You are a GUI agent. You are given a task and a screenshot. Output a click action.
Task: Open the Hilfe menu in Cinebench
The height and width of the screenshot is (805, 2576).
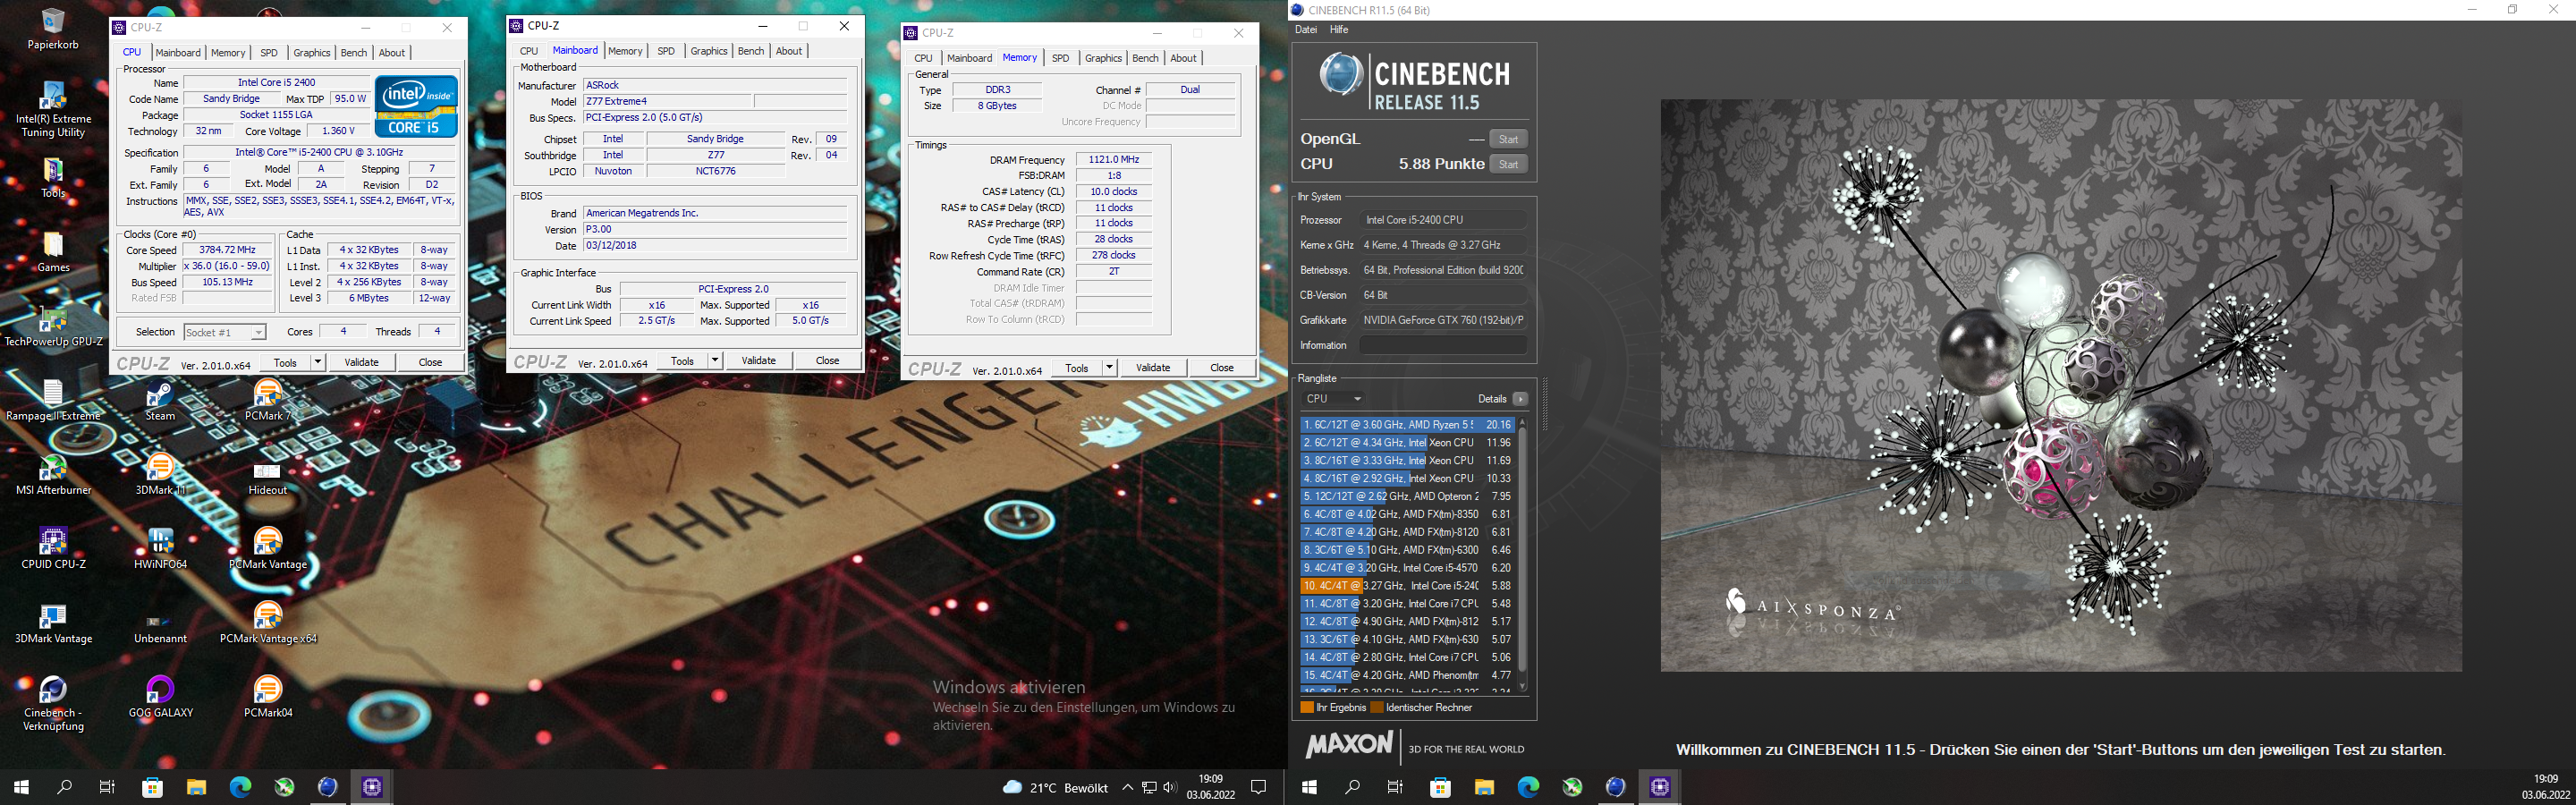(1339, 30)
